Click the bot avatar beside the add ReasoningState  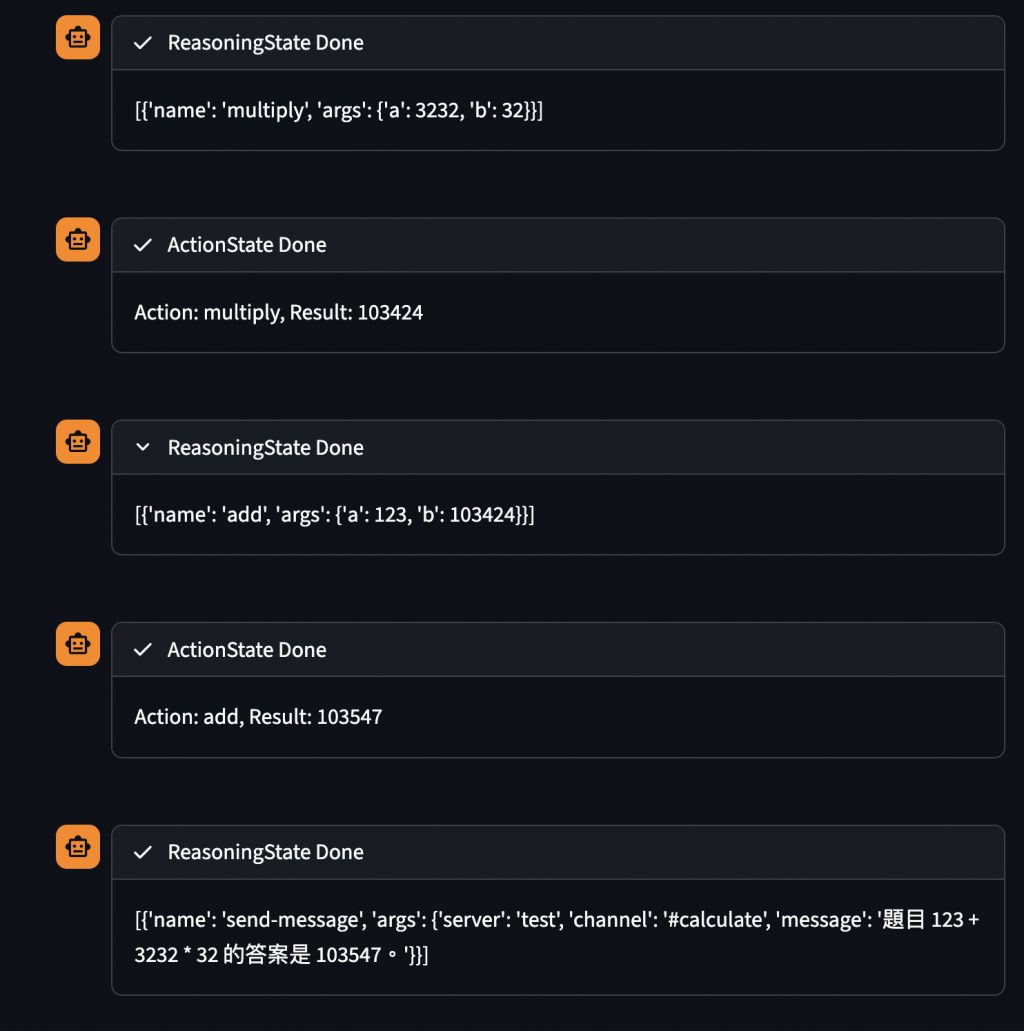(x=78, y=442)
